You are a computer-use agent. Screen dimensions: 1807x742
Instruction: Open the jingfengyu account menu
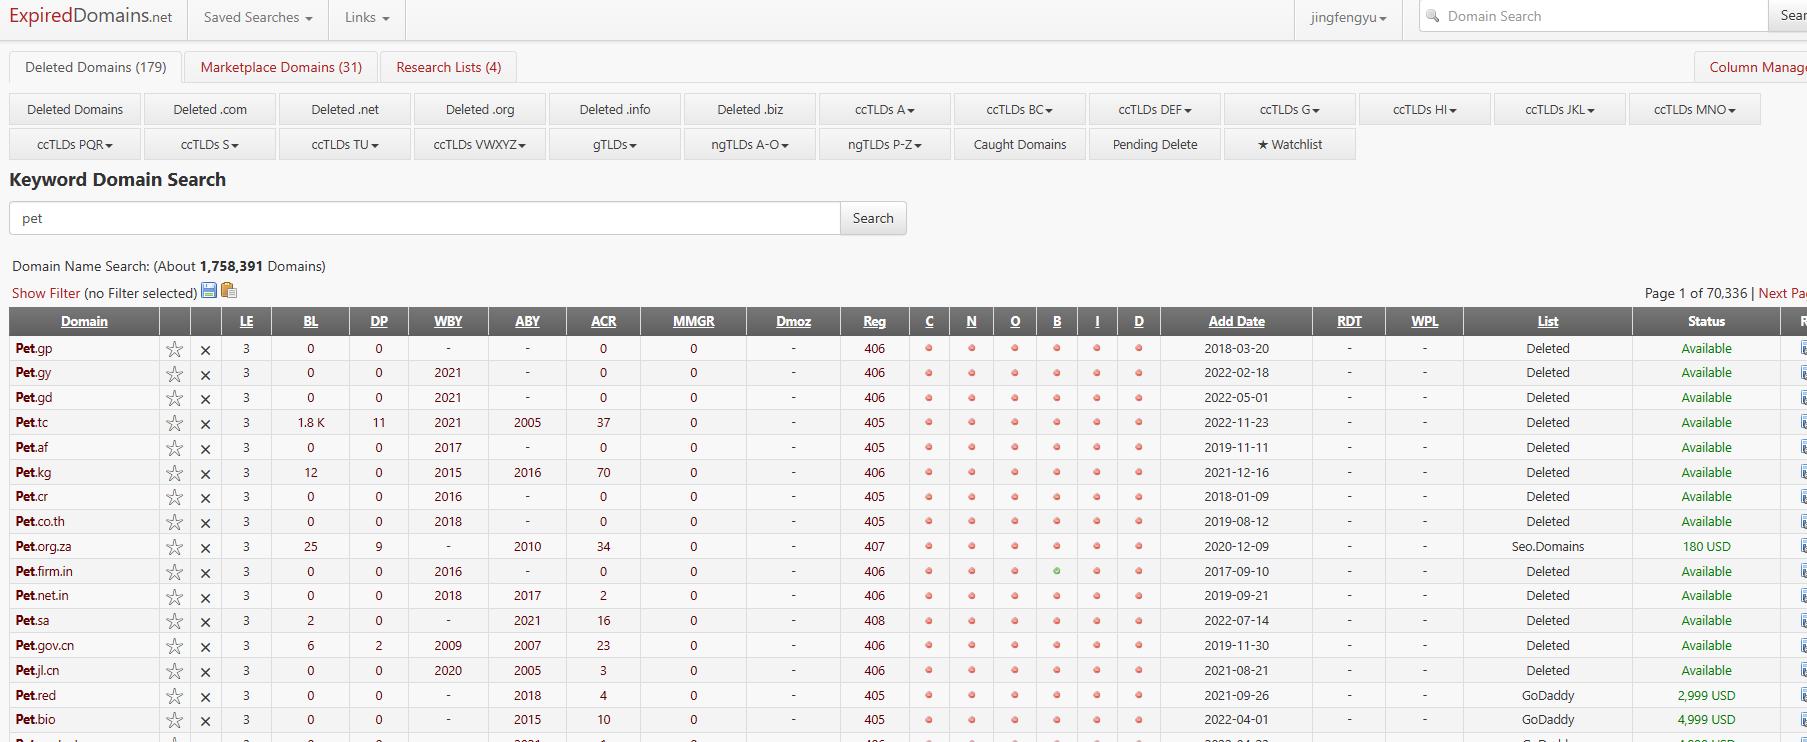point(1348,18)
